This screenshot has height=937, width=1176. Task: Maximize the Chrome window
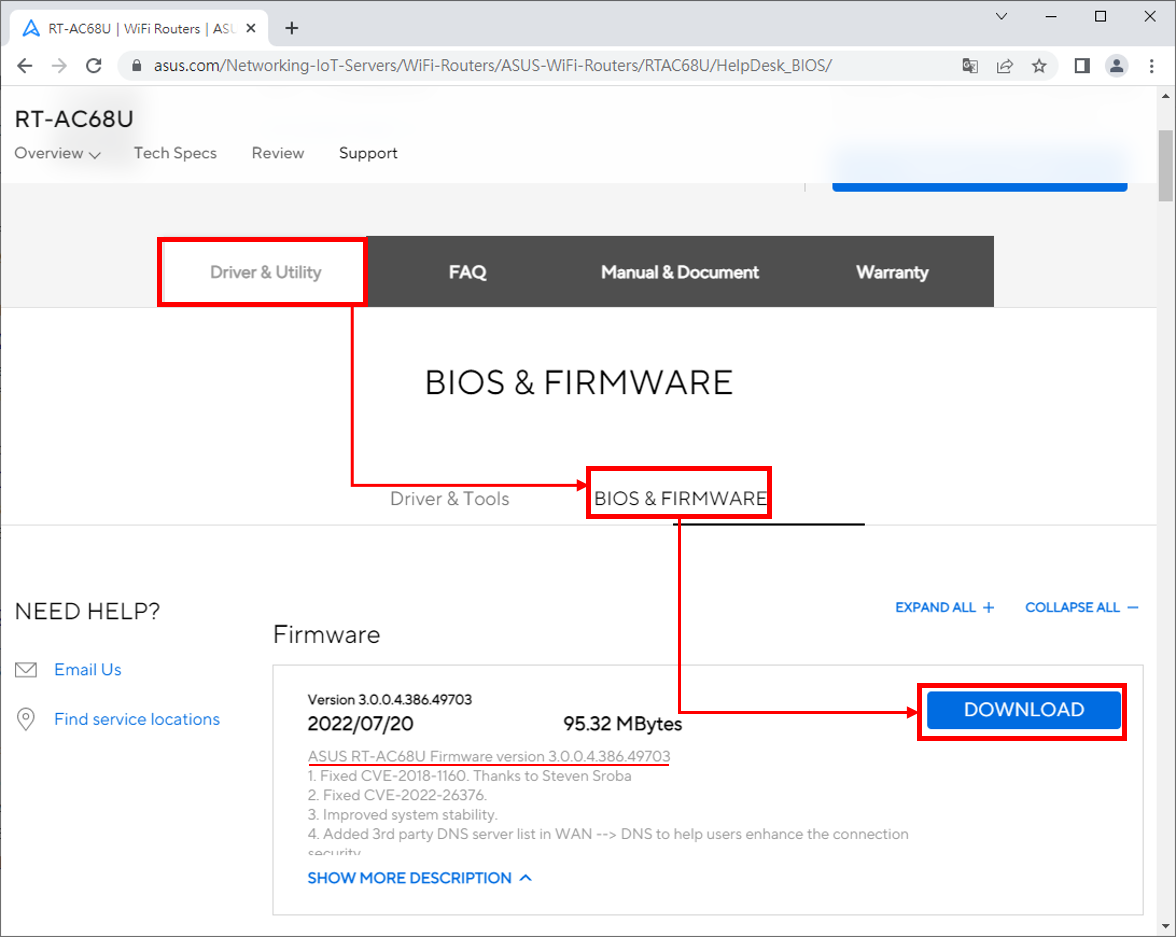click(1100, 16)
